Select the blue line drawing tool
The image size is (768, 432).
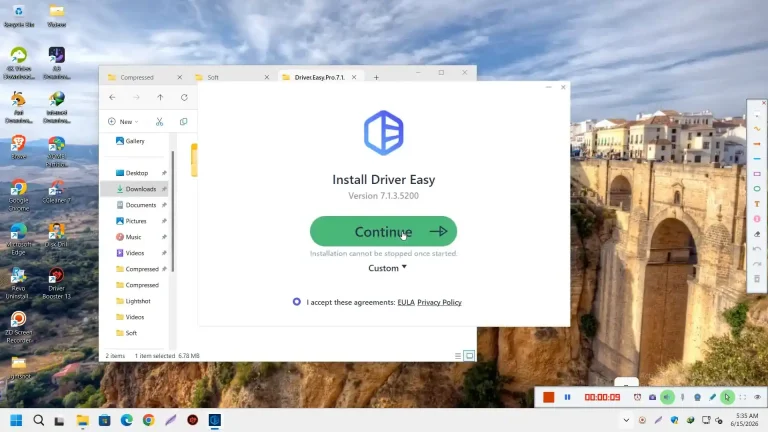point(757,159)
